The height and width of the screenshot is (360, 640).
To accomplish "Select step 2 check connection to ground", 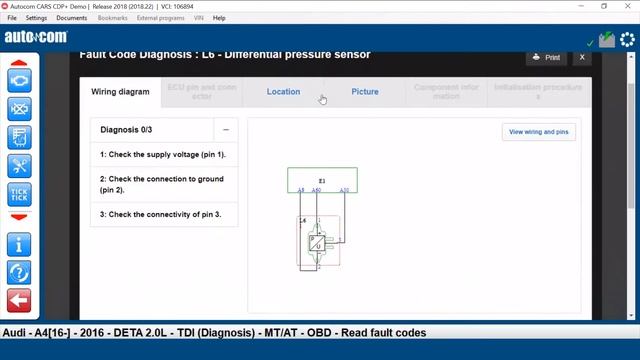I will click(x=164, y=184).
